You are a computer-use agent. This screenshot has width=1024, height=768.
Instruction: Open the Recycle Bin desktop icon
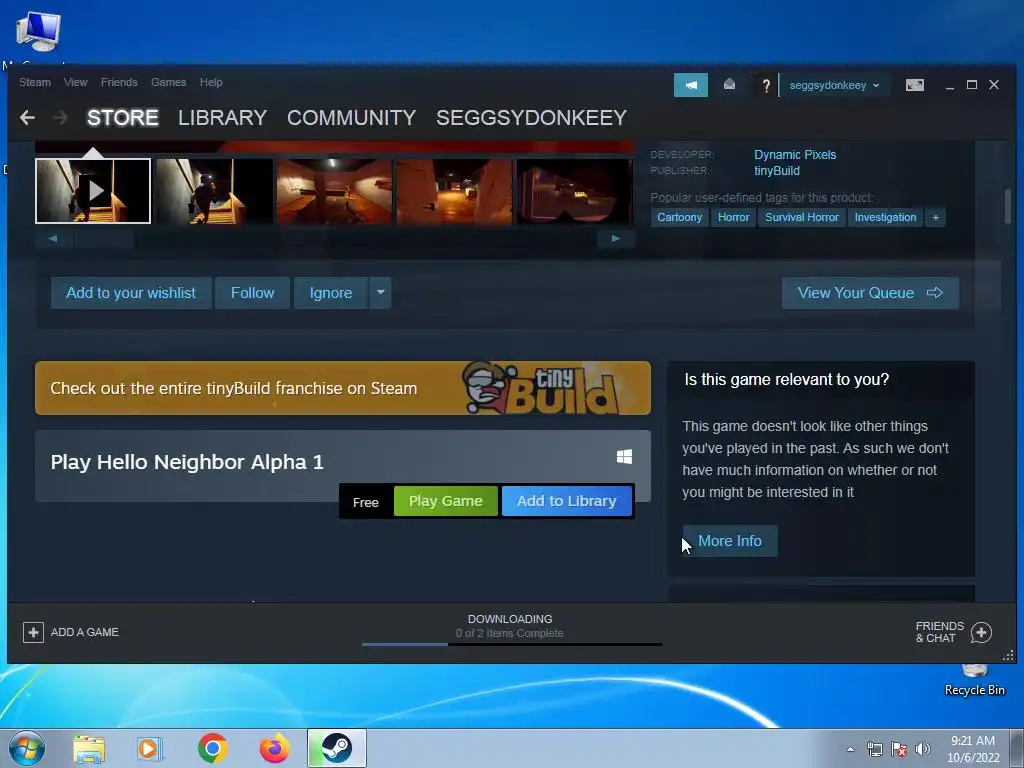click(974, 679)
